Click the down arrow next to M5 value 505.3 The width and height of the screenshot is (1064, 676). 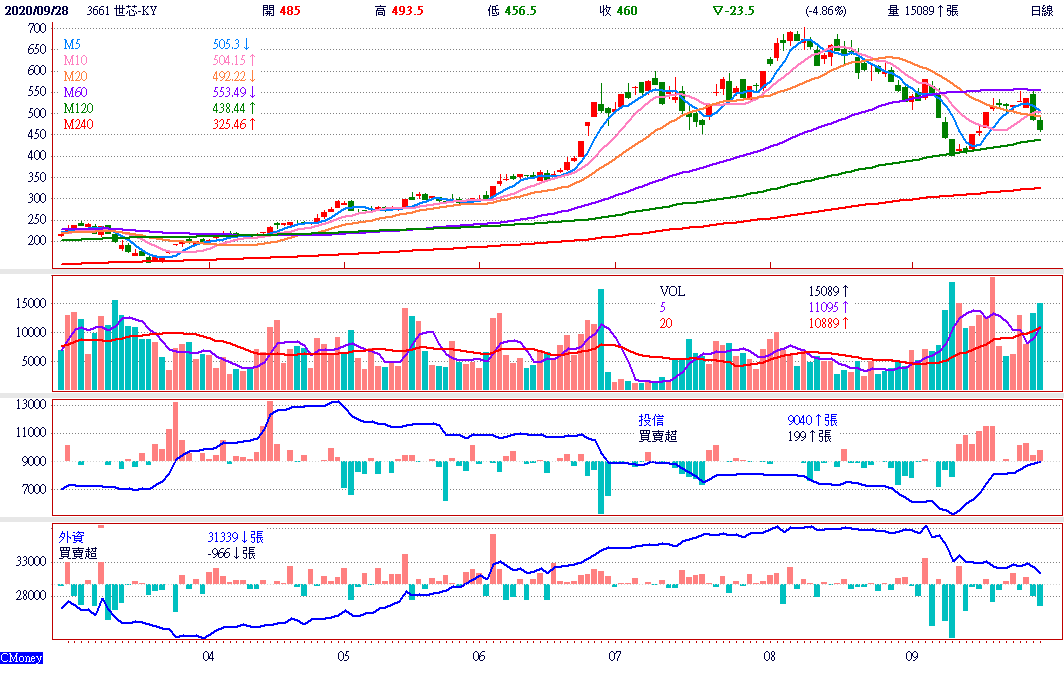248,45
